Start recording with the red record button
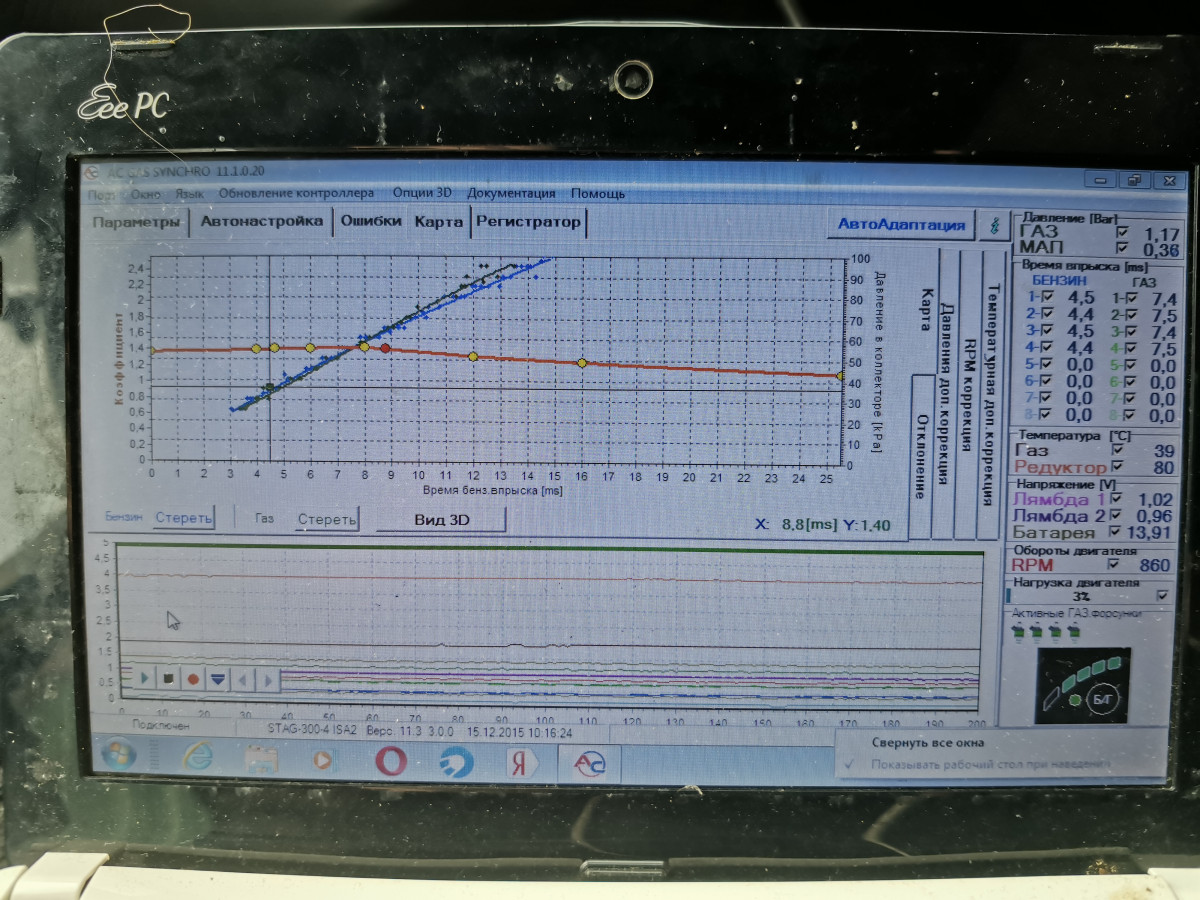Viewport: 1200px width, 900px height. pos(193,678)
